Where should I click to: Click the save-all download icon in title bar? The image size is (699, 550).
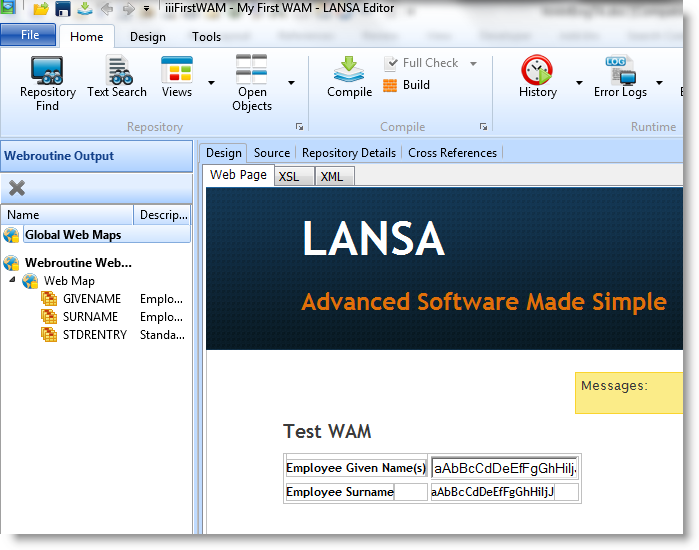(x=85, y=8)
